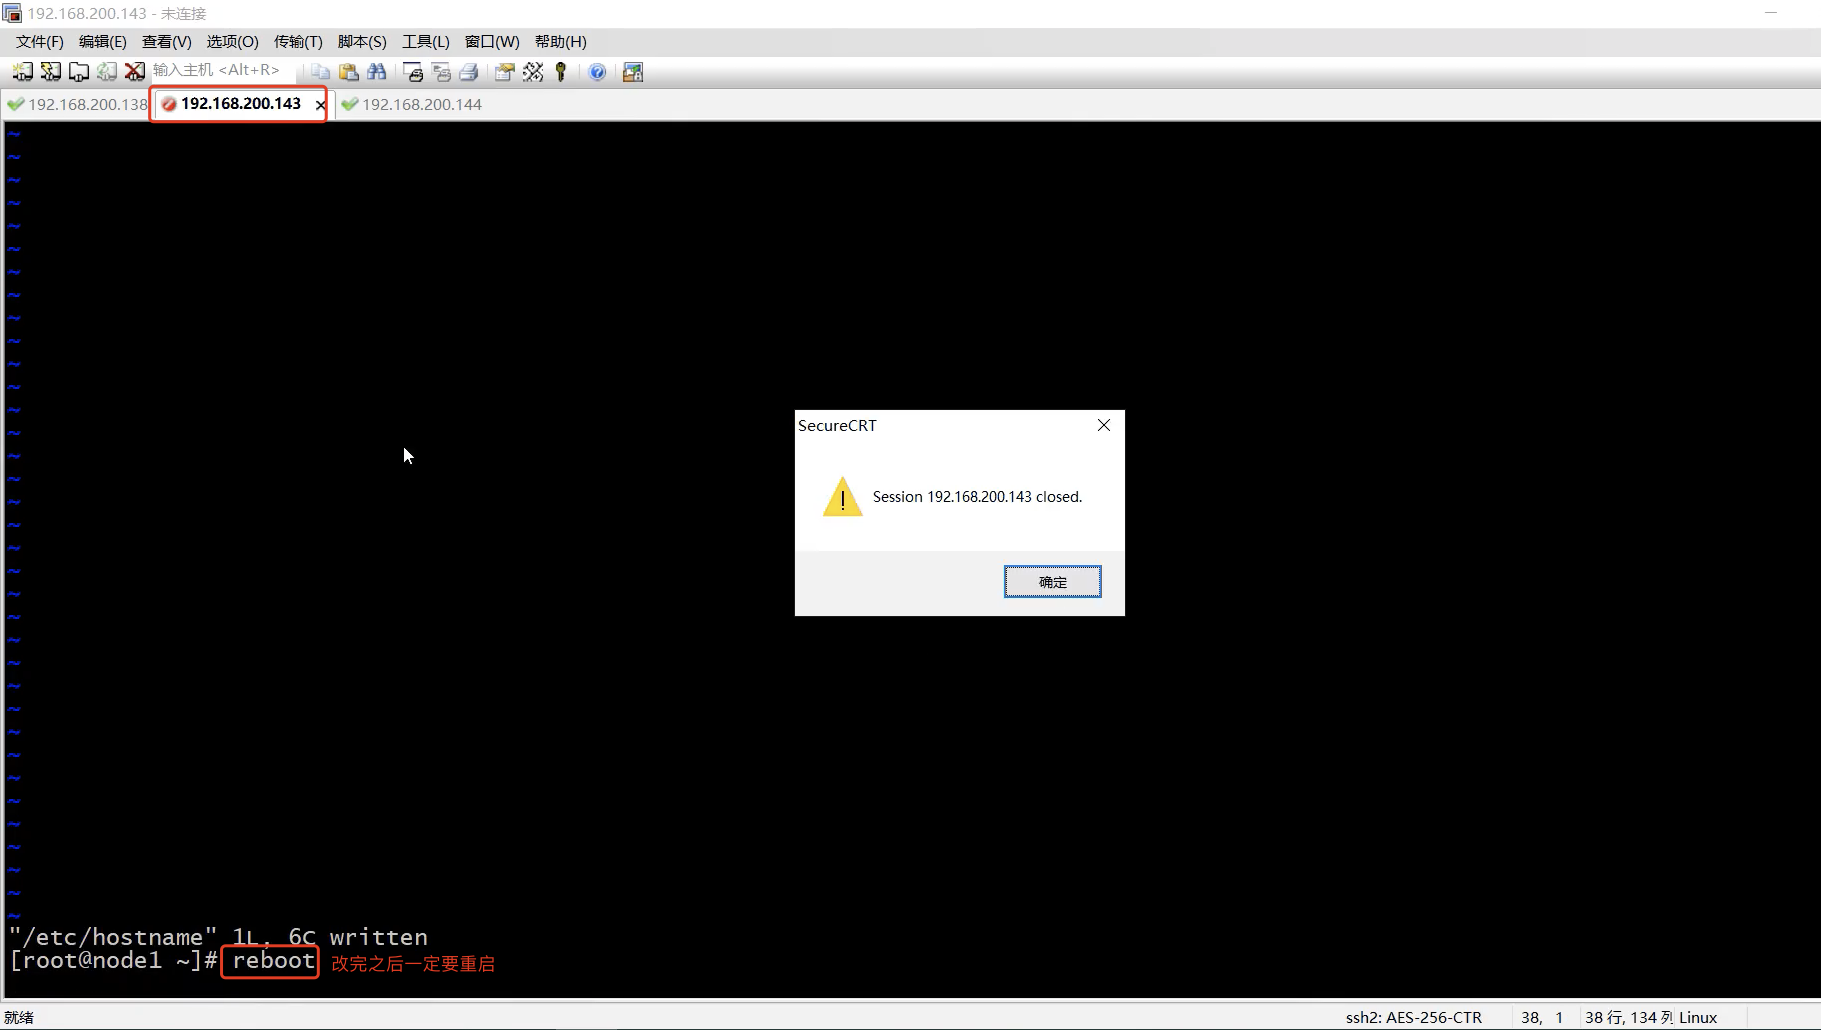Click the Print Screen icon
The width and height of the screenshot is (1821, 1030).
coord(413,72)
